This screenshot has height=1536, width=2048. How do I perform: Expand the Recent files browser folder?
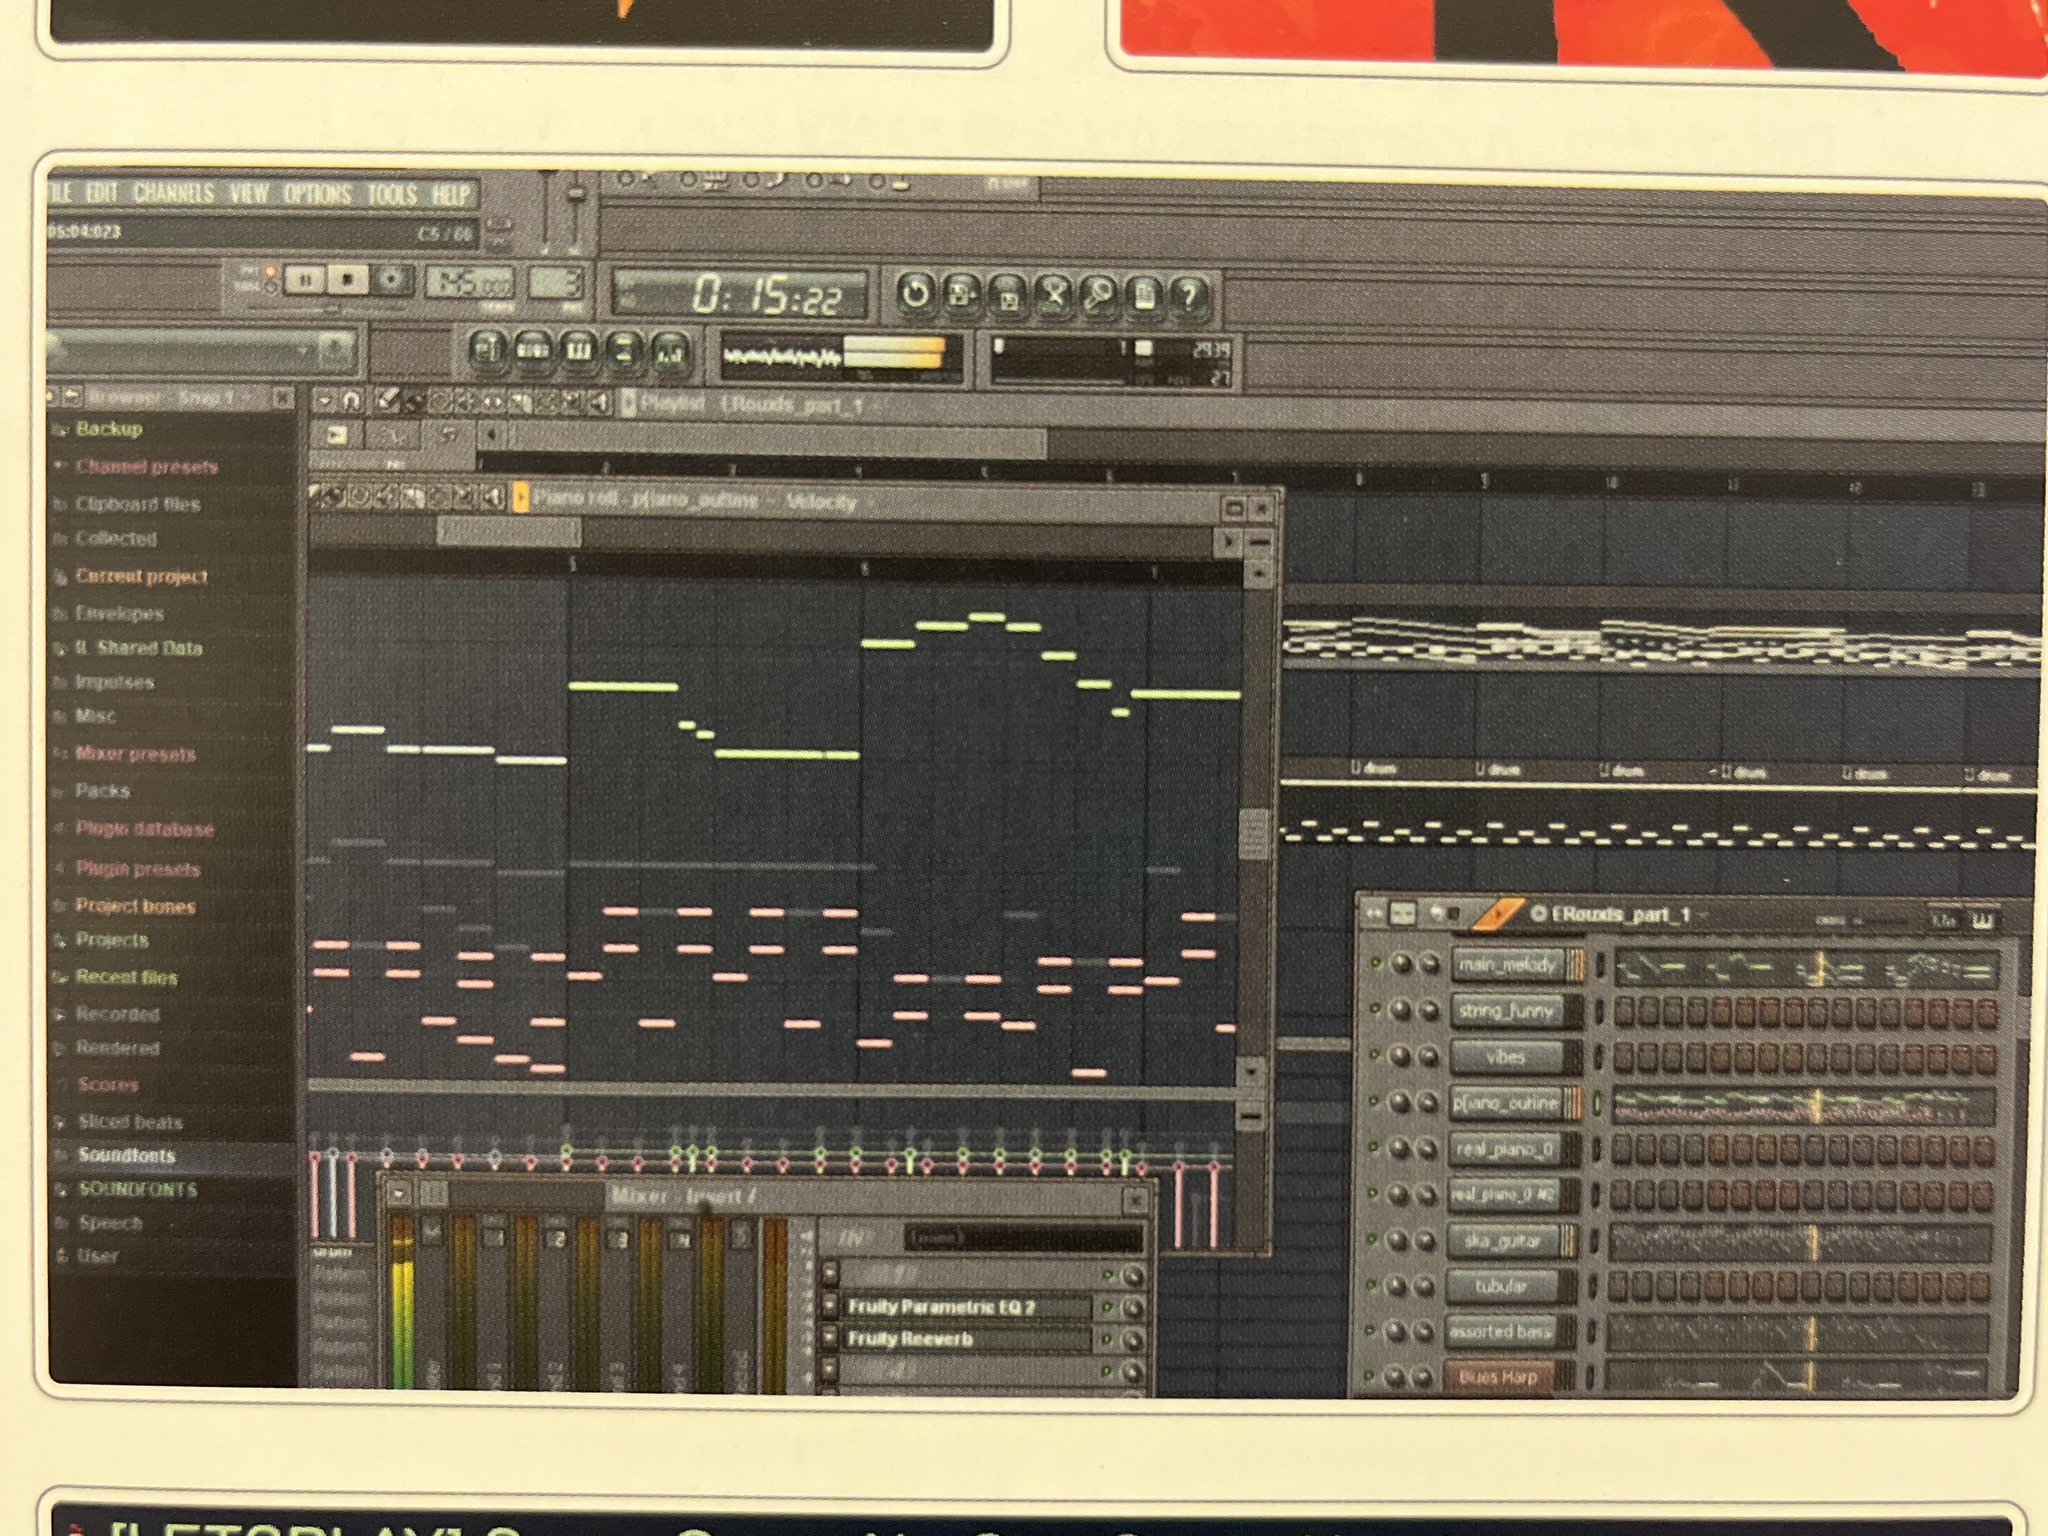pyautogui.click(x=126, y=977)
